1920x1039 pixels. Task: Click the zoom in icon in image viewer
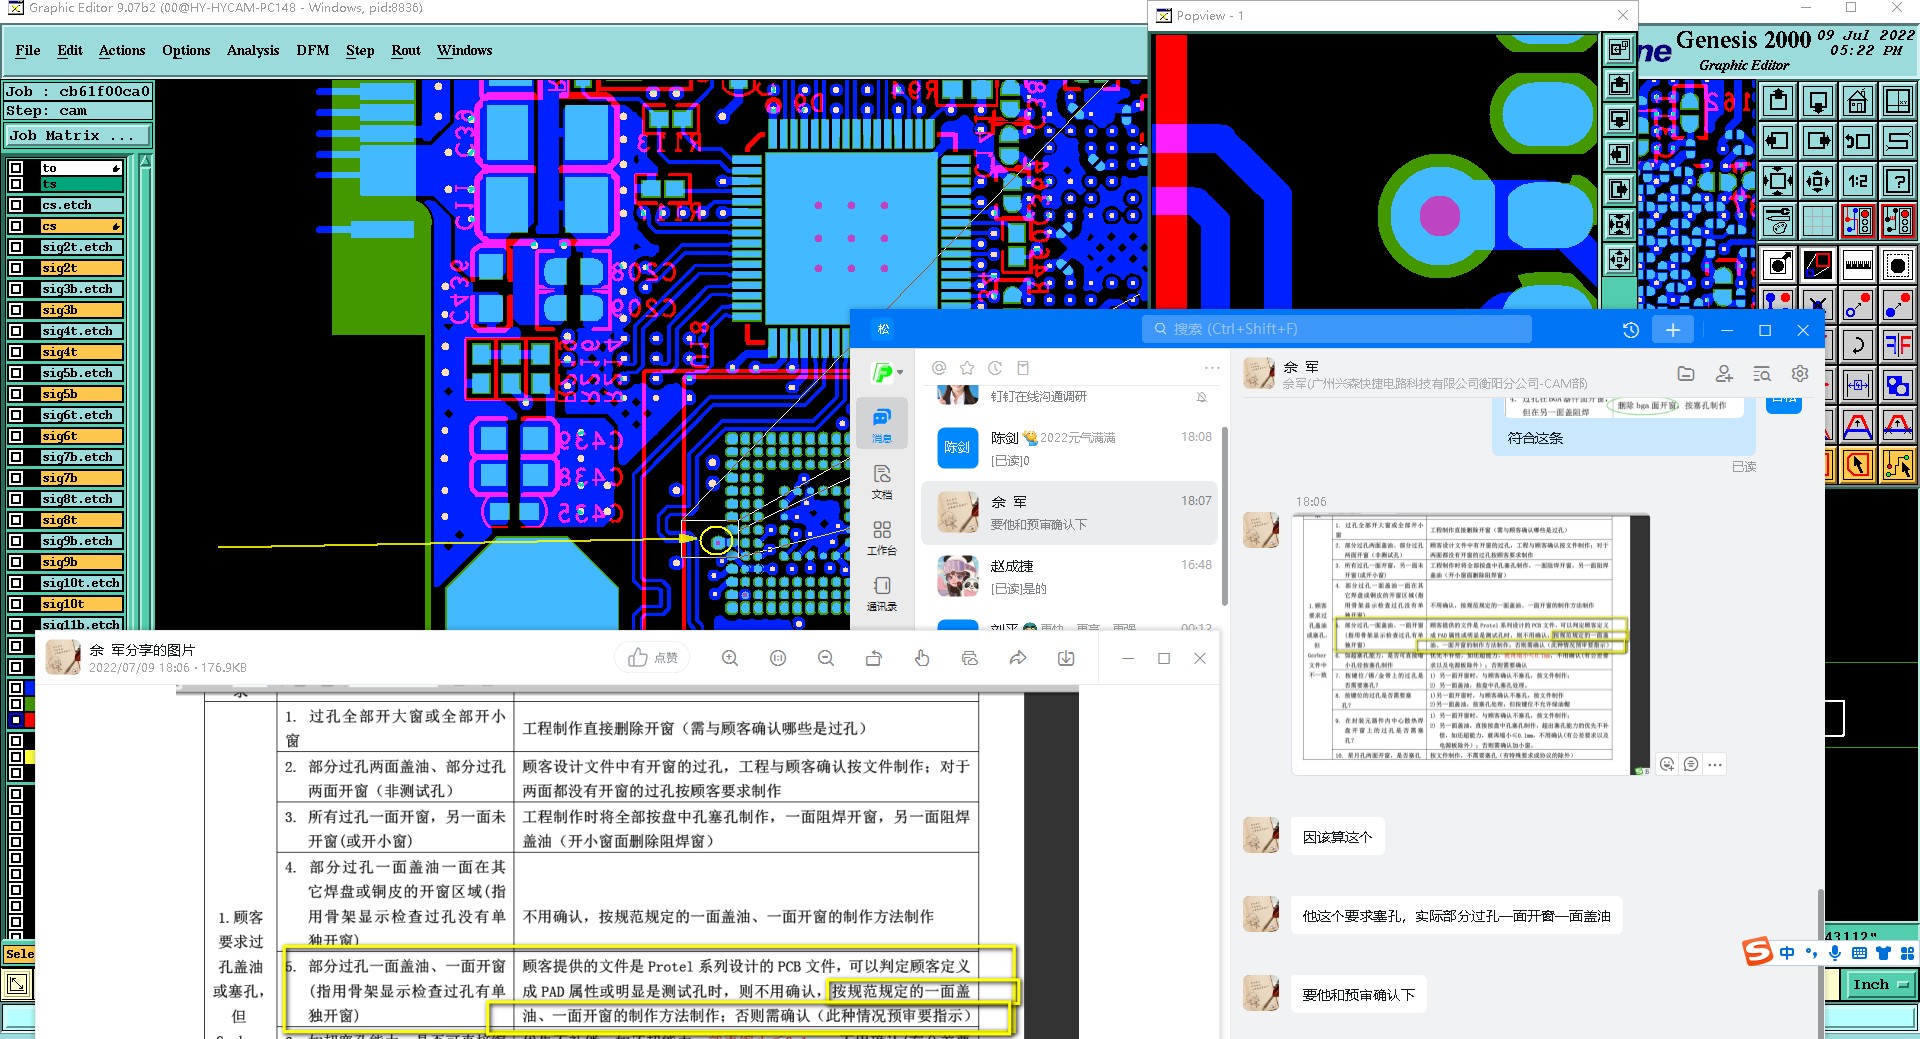tap(730, 658)
